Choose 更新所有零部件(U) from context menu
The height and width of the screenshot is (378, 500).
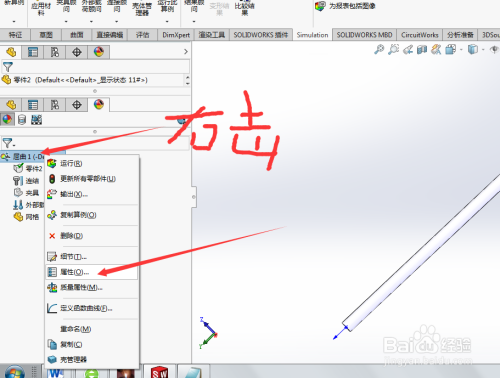(x=92, y=179)
